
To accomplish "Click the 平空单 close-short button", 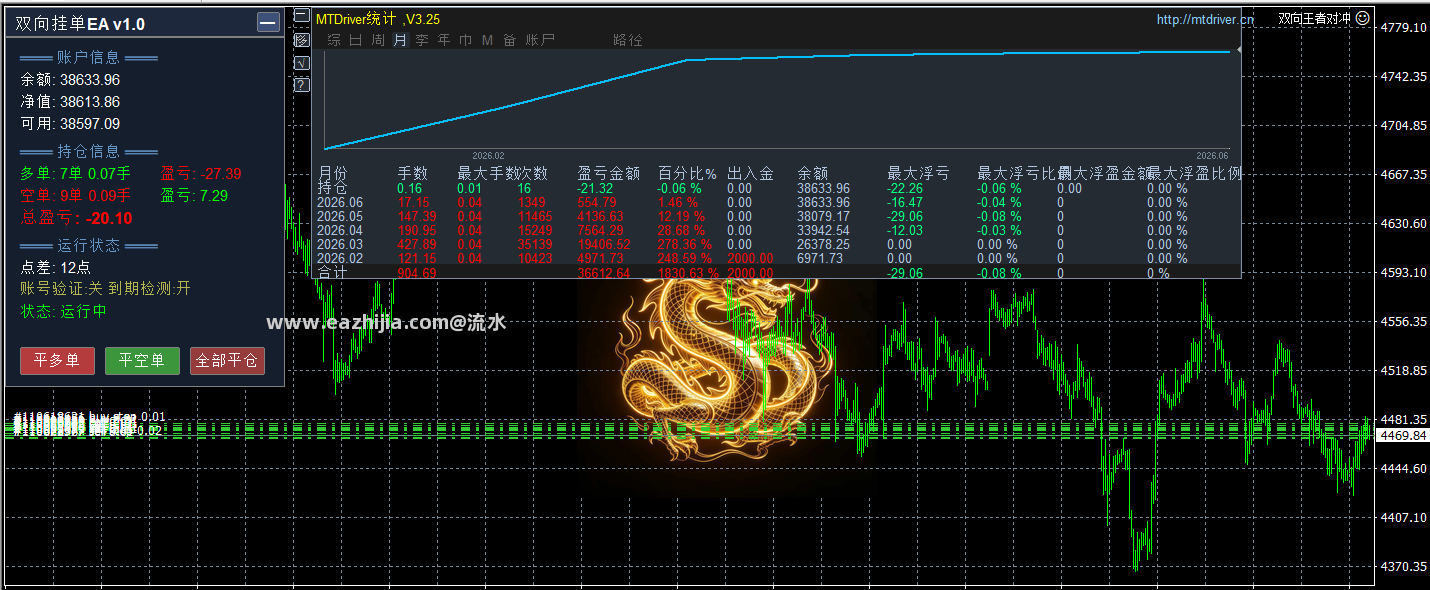I will pos(142,361).
